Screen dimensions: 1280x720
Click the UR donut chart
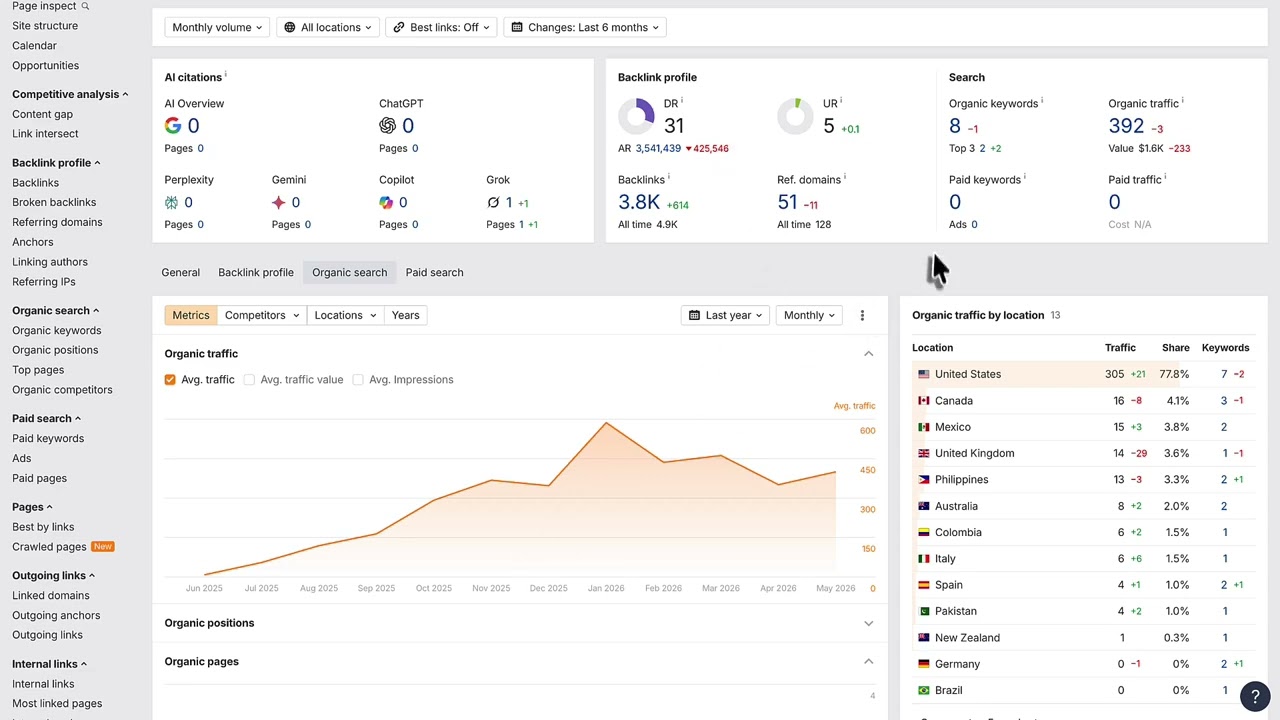[x=795, y=117]
